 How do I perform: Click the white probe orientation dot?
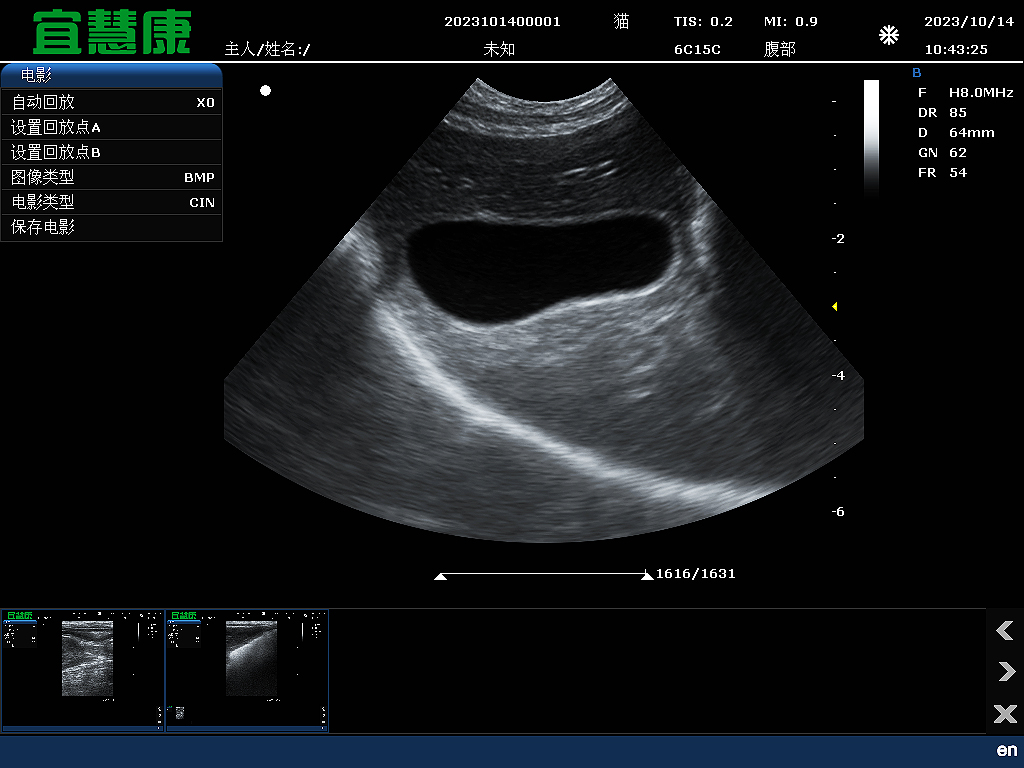265,91
